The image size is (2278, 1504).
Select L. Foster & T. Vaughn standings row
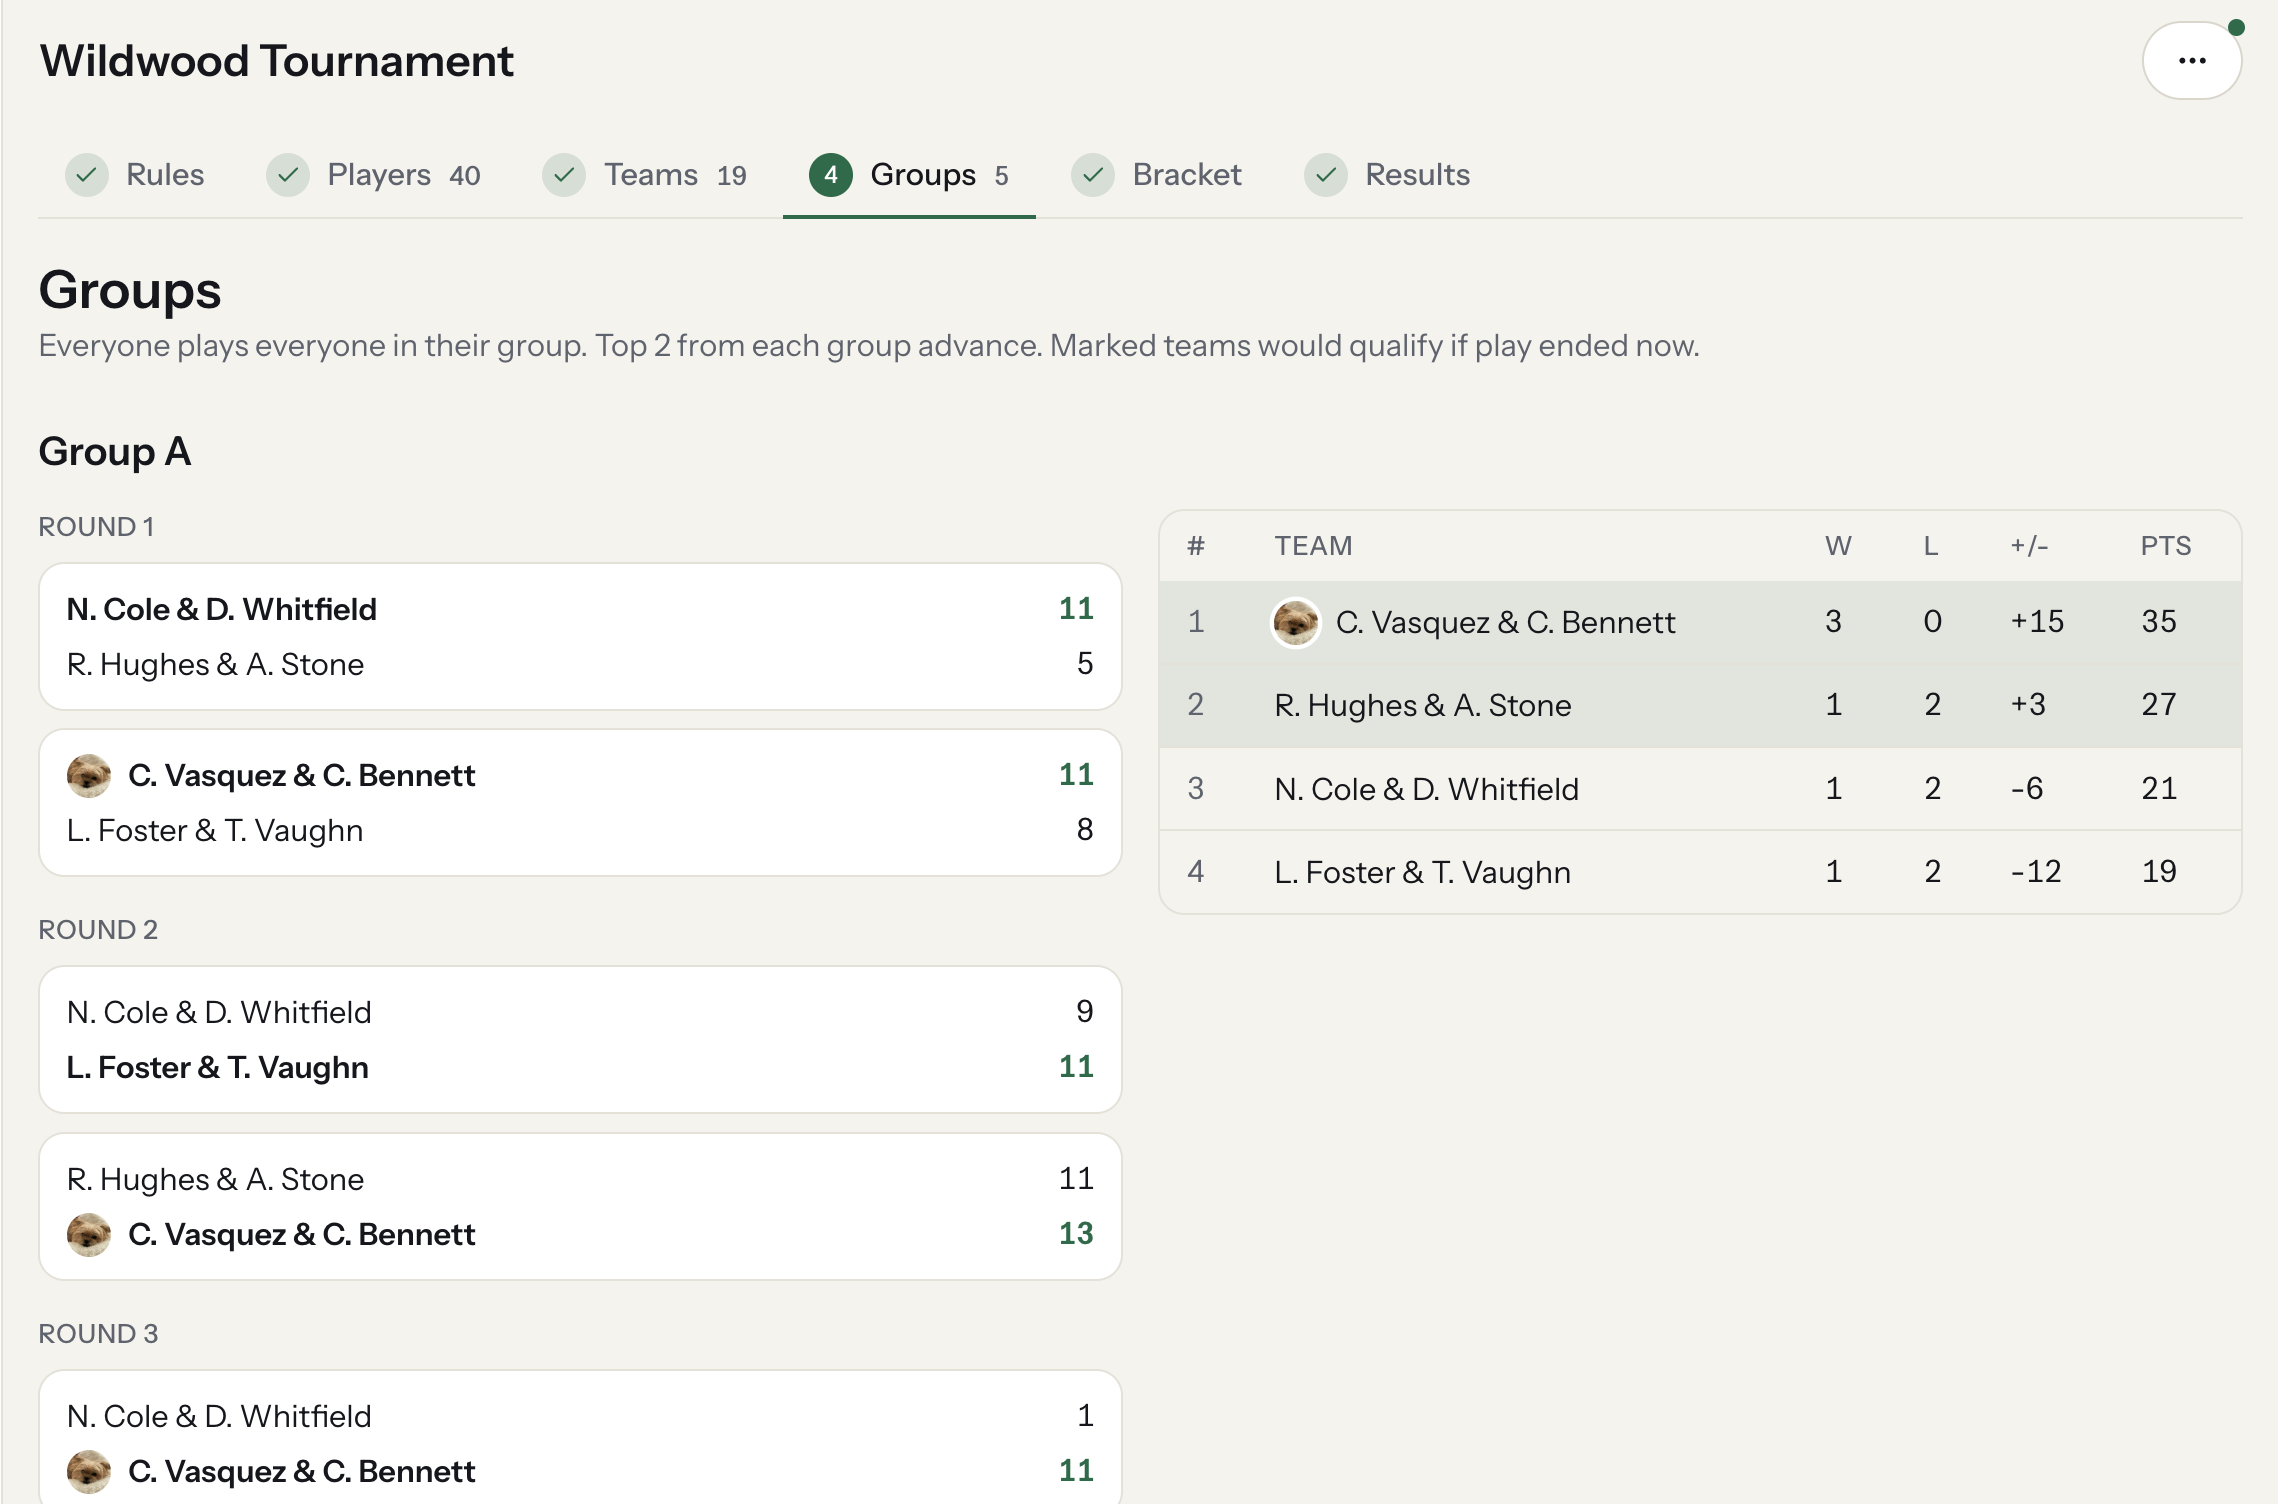[1700, 872]
